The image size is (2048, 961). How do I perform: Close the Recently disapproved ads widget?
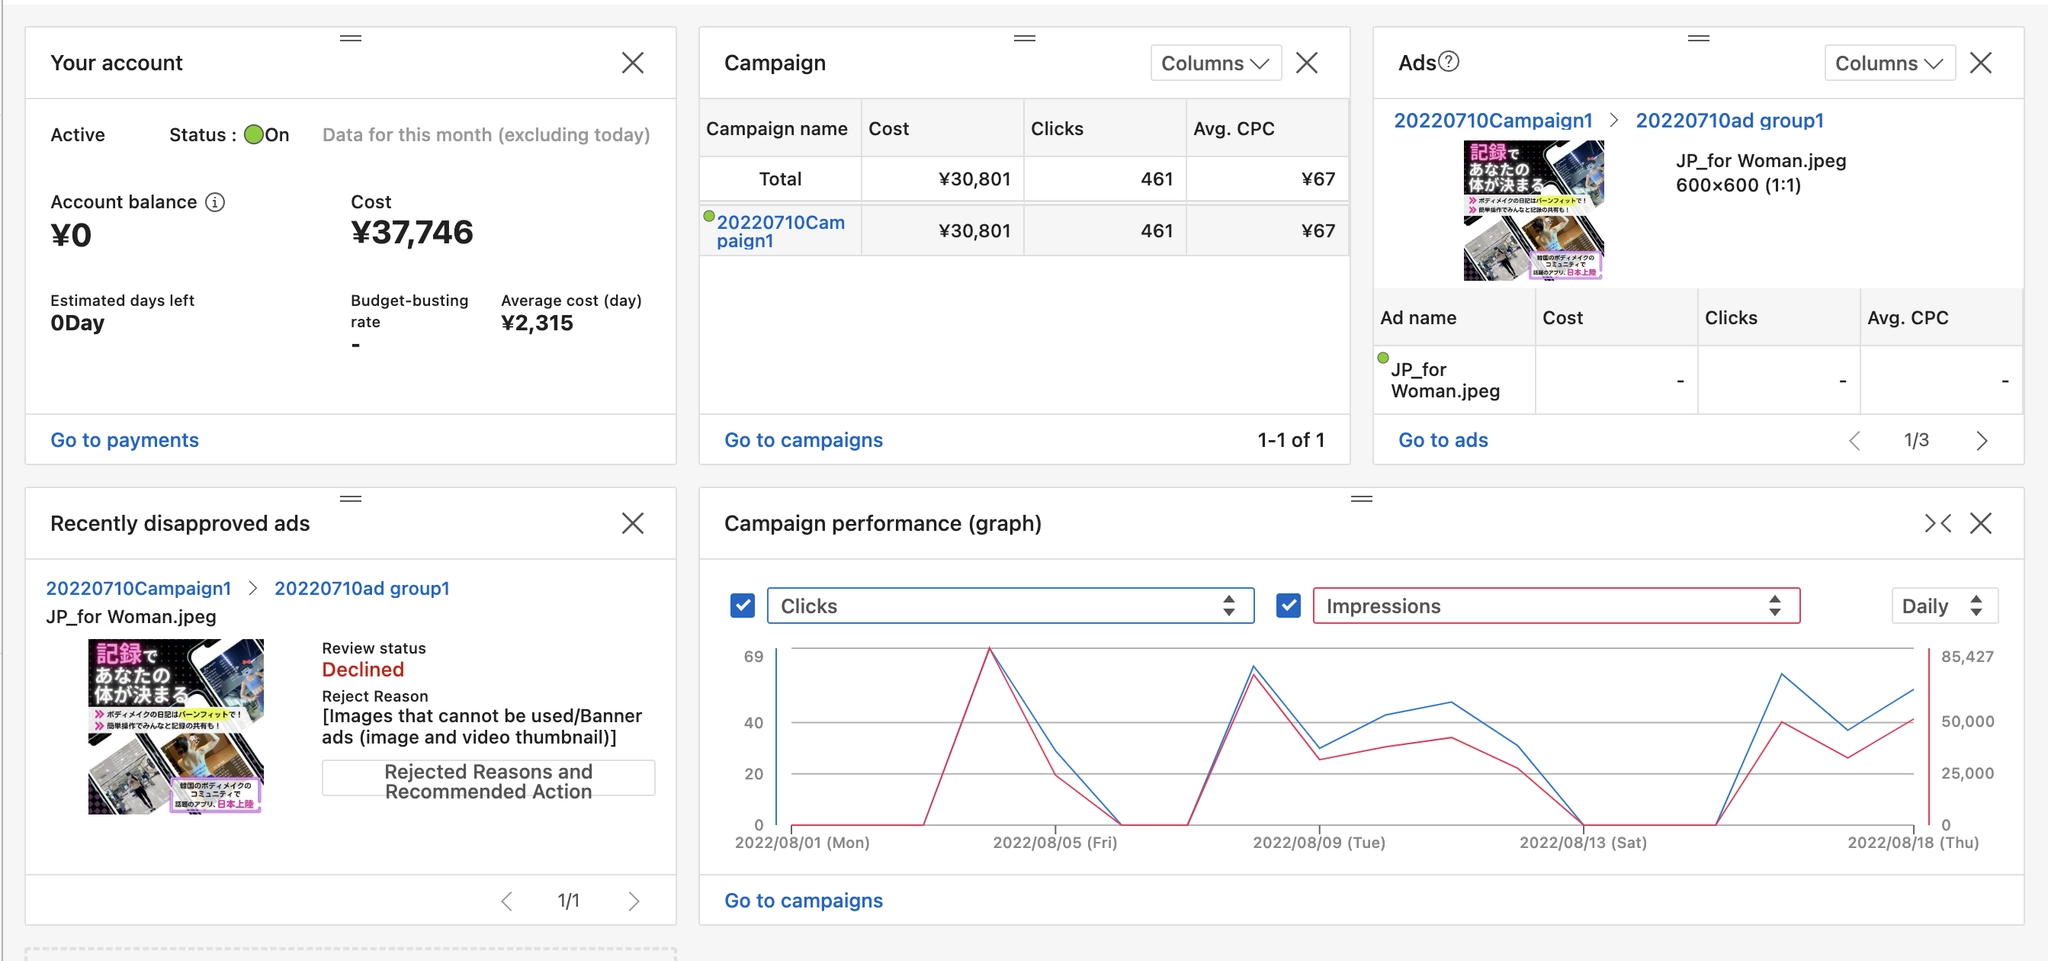632,523
